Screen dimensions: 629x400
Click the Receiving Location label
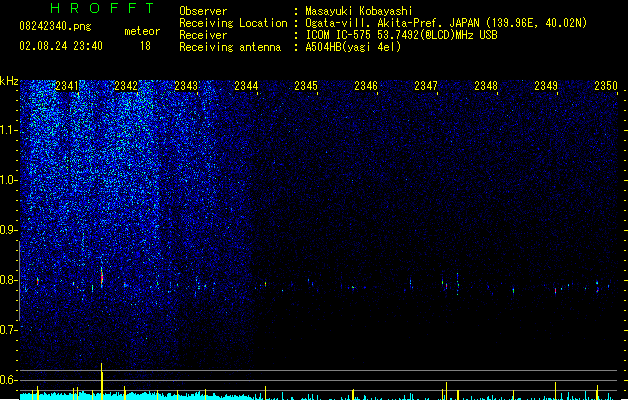(233, 23)
